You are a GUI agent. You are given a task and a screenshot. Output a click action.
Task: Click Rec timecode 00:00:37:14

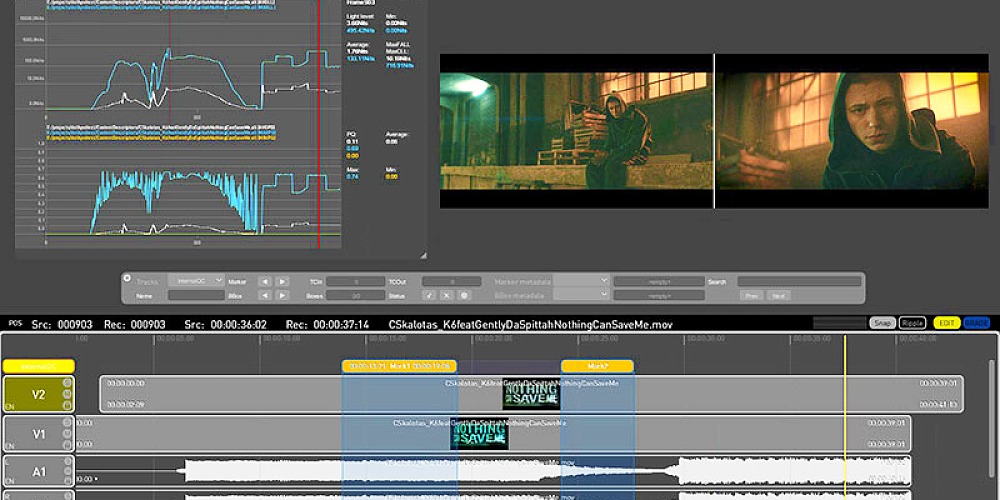coord(341,324)
